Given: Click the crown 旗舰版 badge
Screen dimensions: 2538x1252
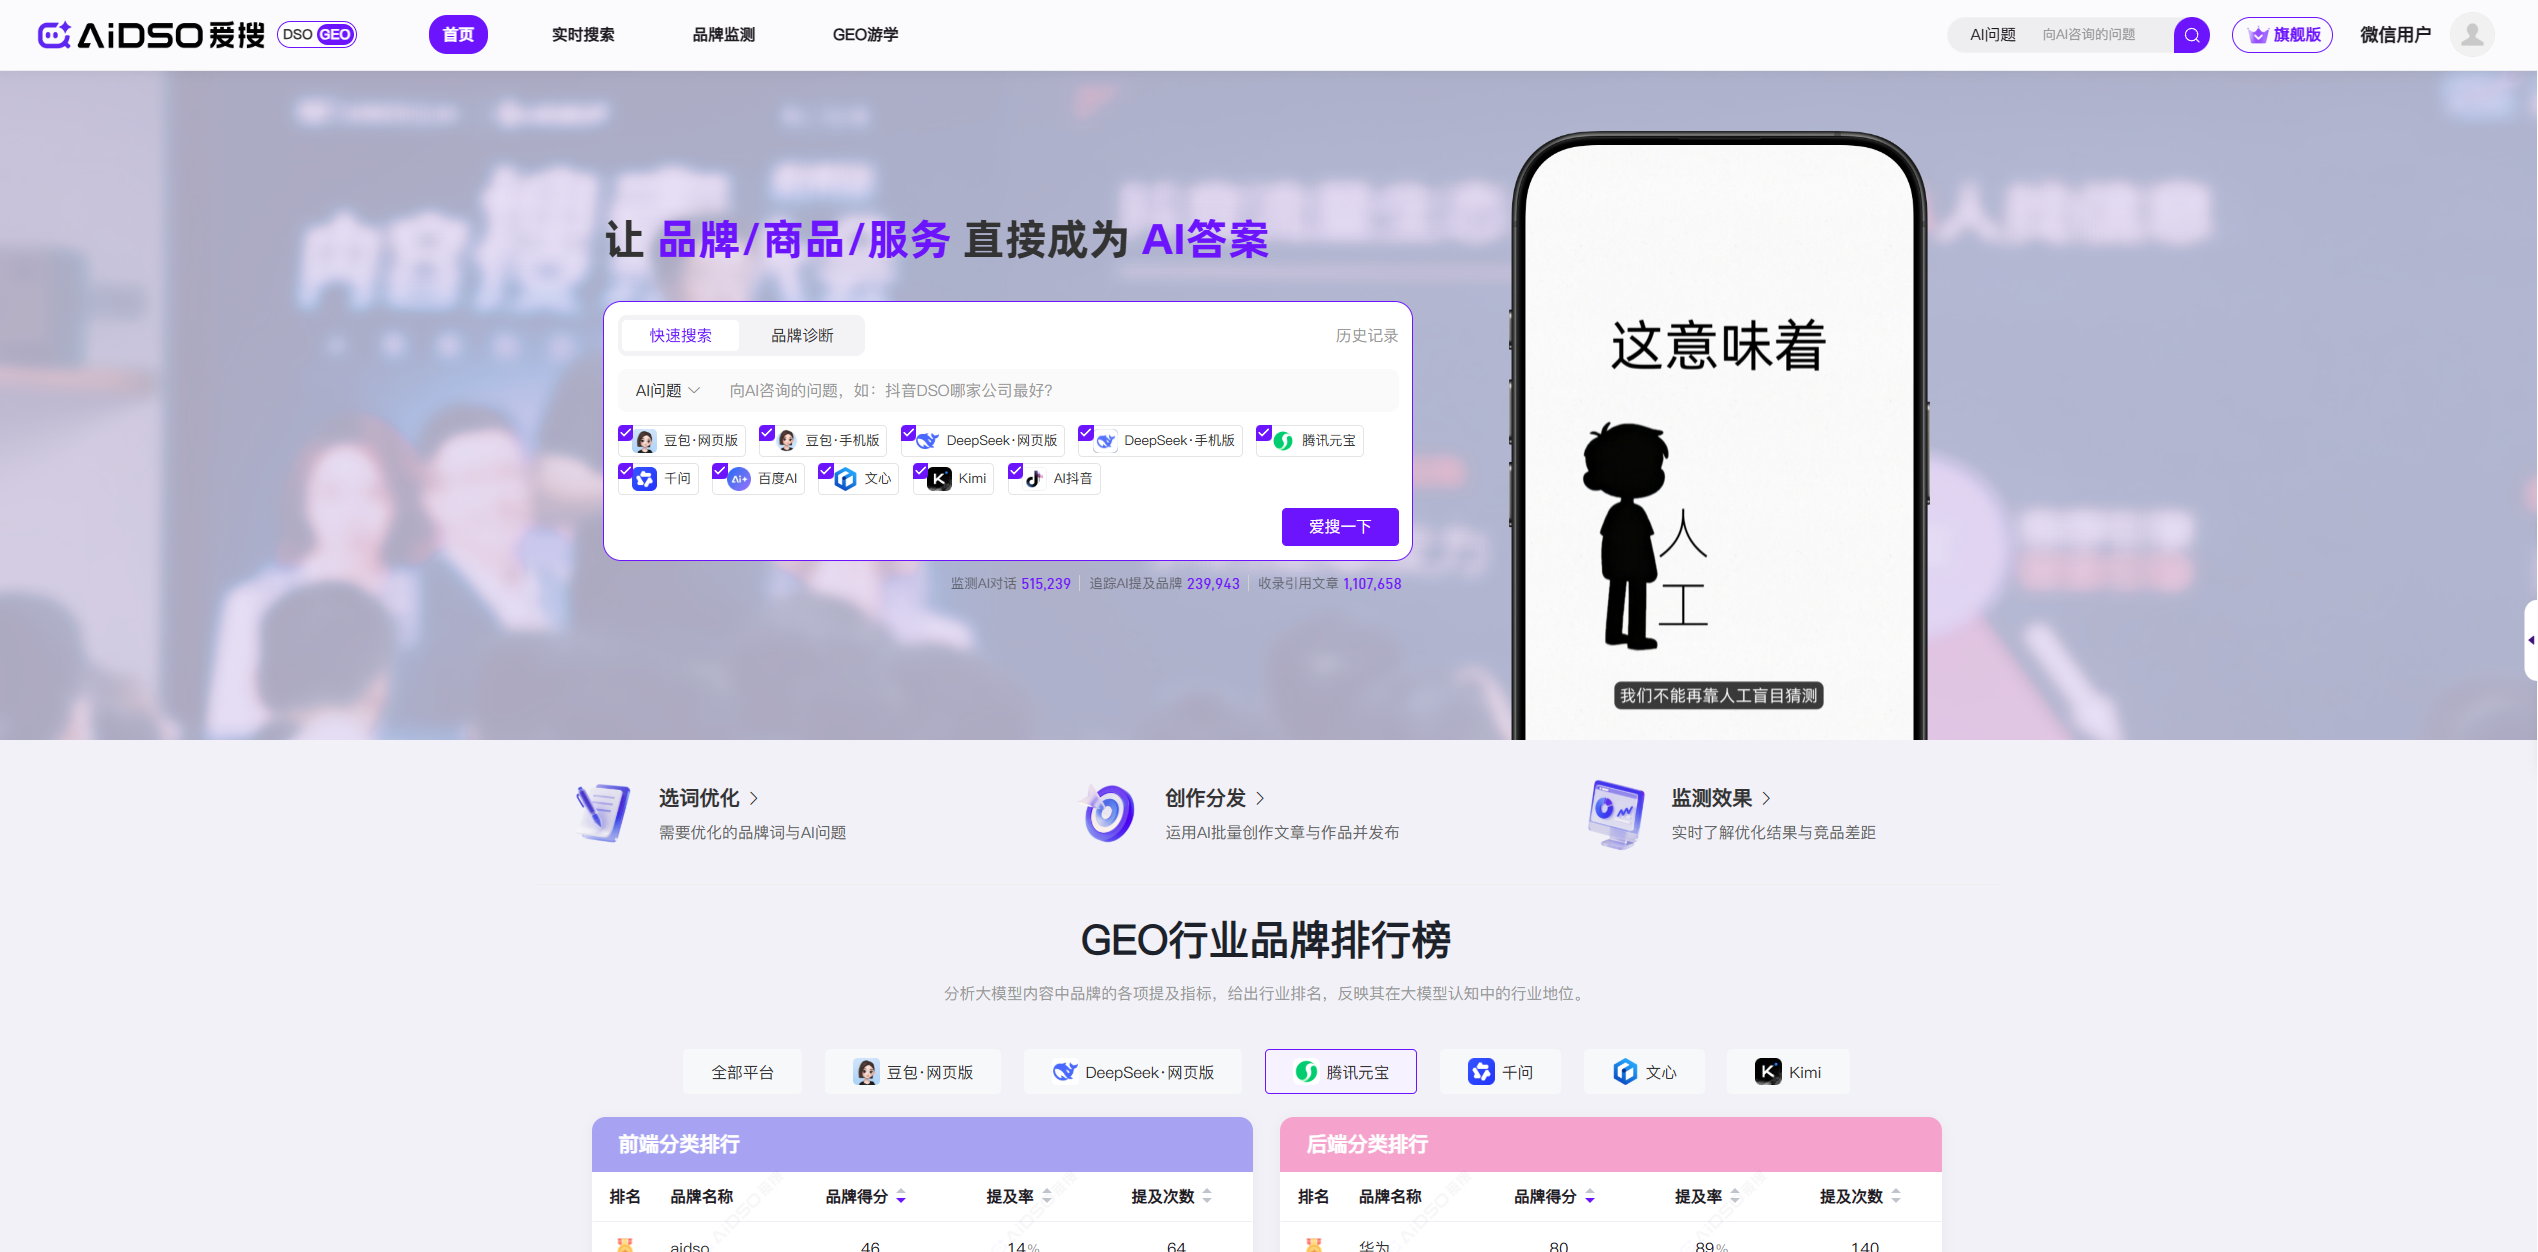Looking at the screenshot, I should coord(2282,35).
